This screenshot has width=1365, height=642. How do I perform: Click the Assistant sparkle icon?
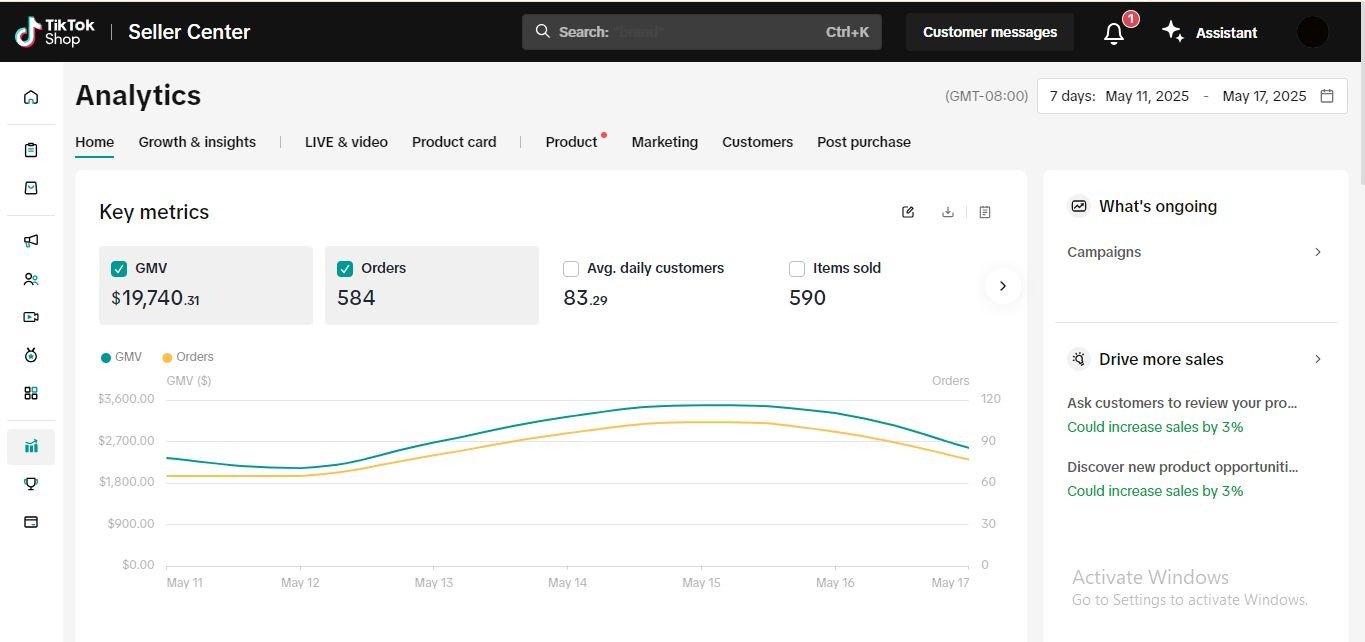click(x=1172, y=32)
